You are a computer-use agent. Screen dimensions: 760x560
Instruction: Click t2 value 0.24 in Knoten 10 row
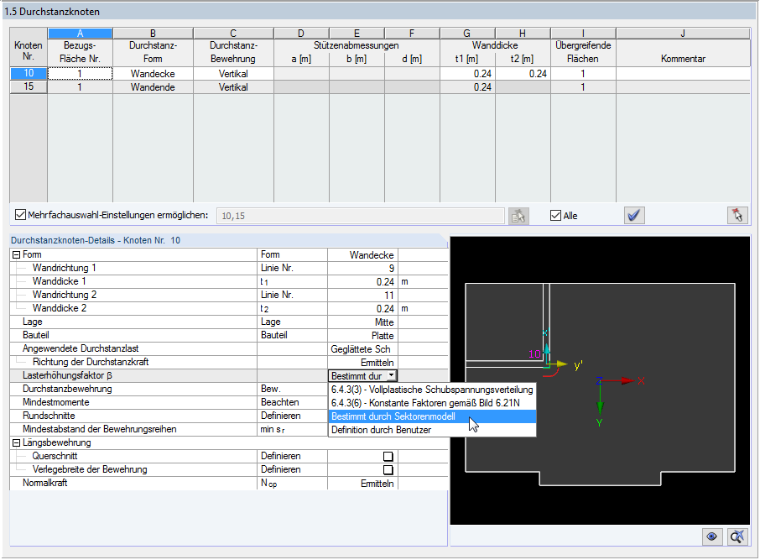point(522,74)
